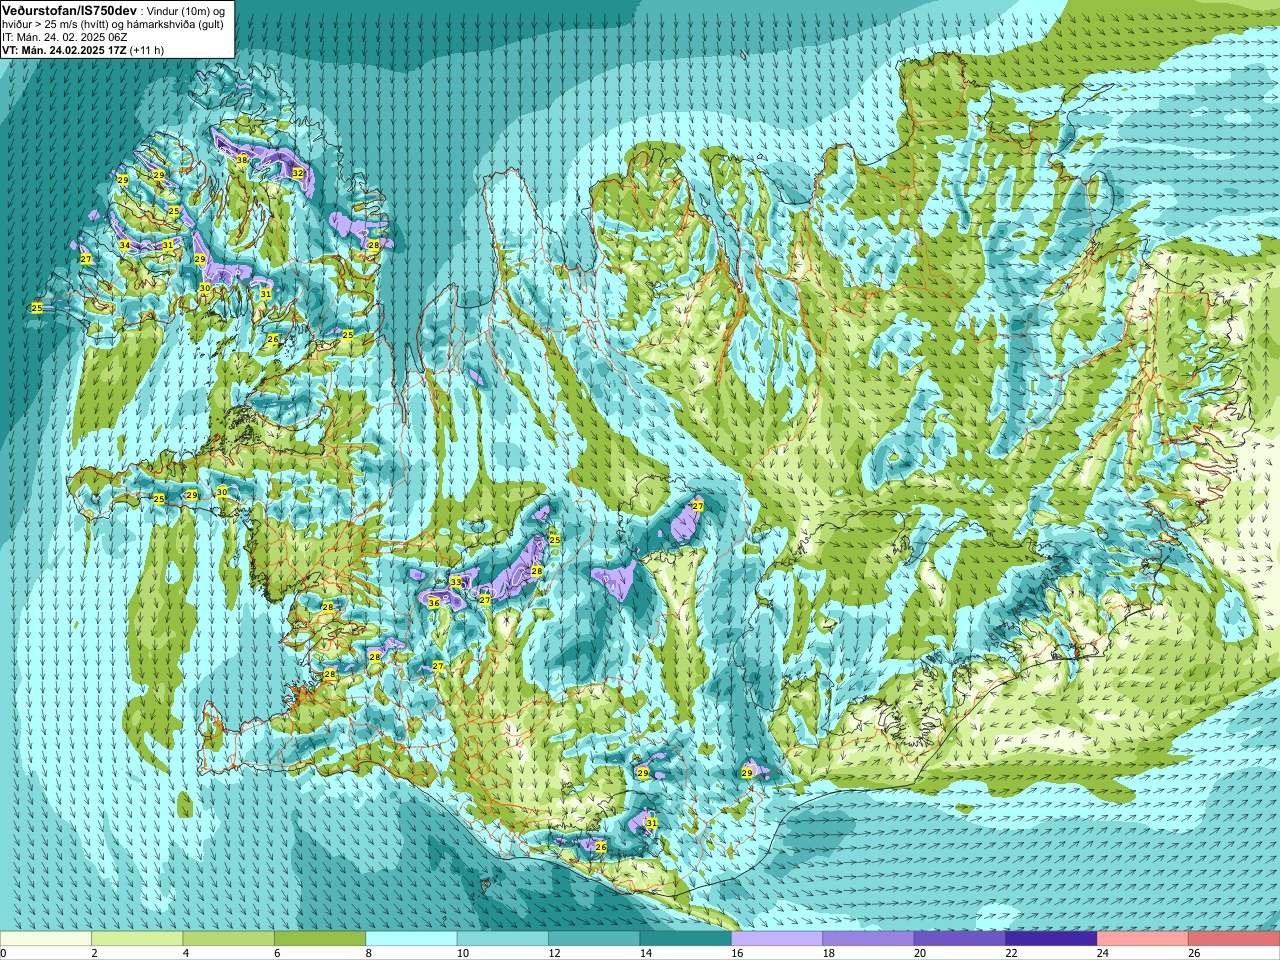Select the violet 20–22 legend swatch

pos(960,939)
